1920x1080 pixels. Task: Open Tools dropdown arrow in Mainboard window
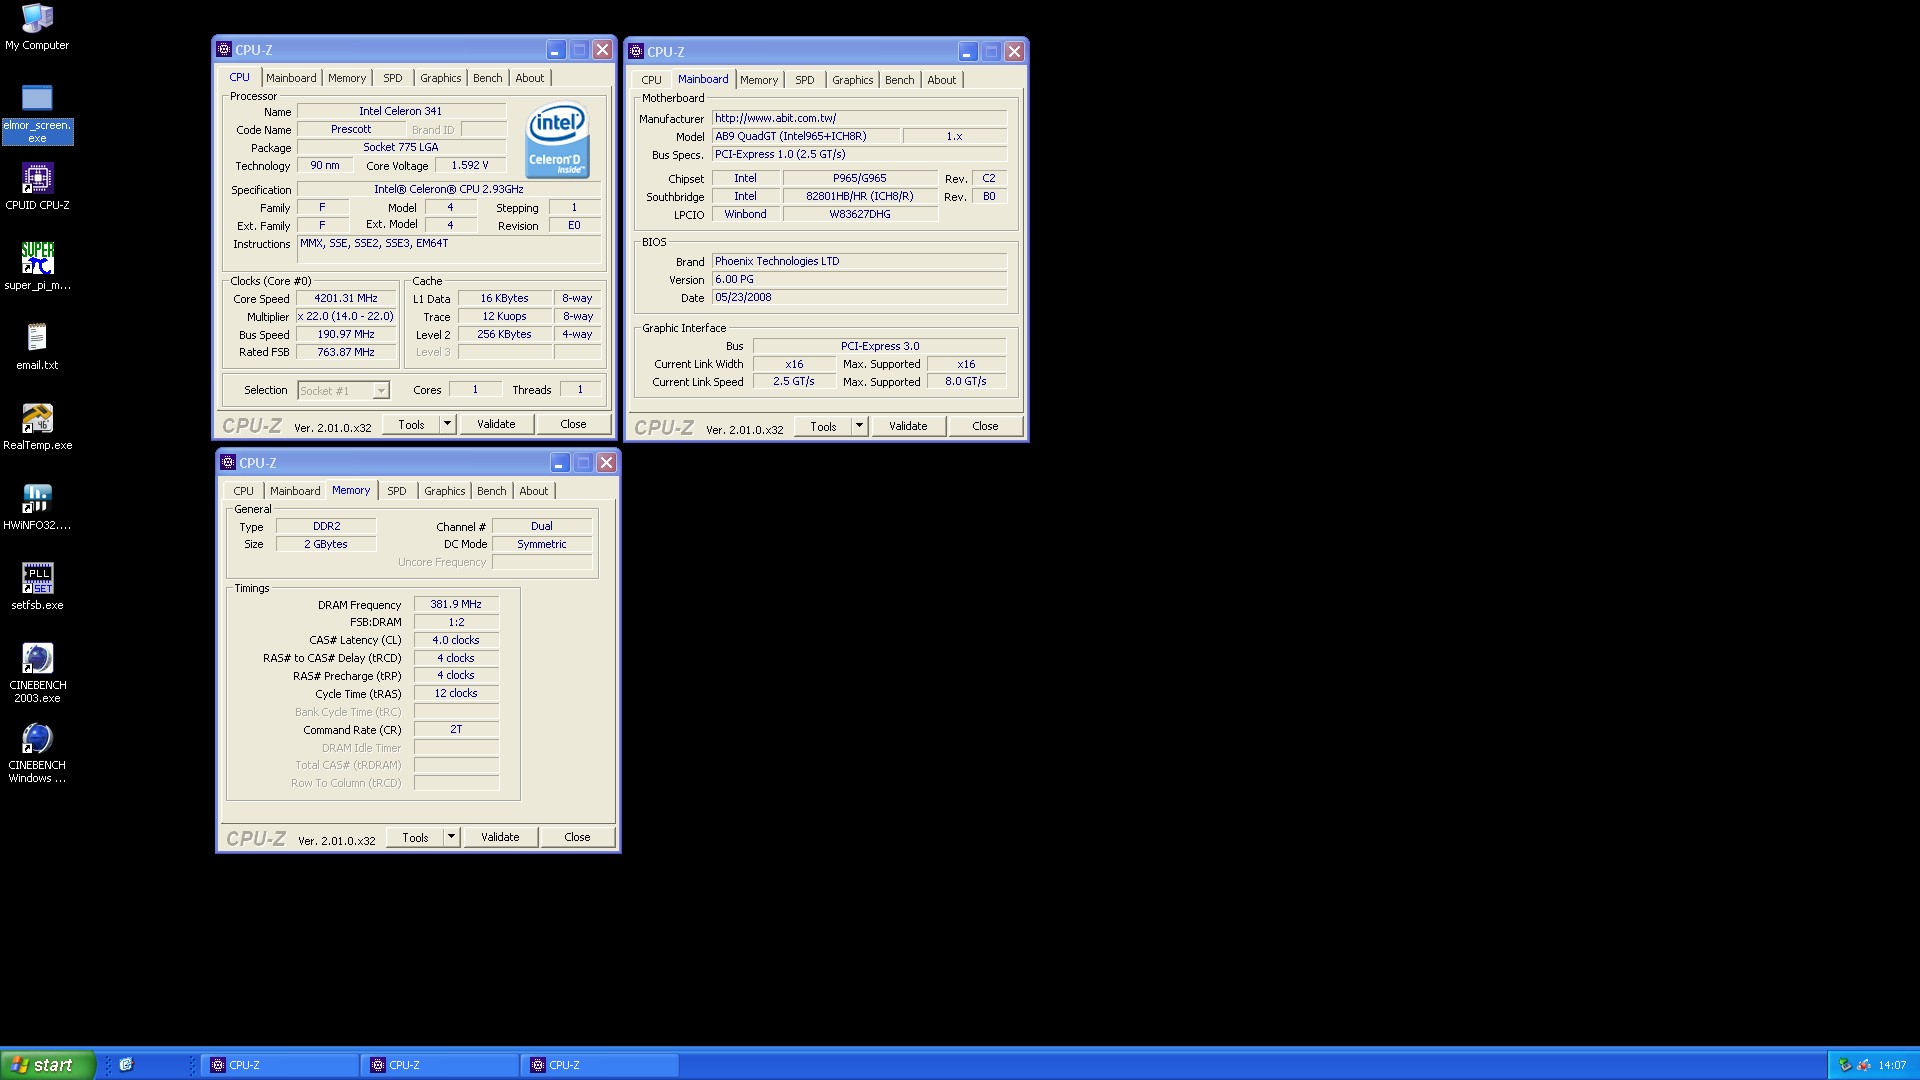tap(859, 426)
